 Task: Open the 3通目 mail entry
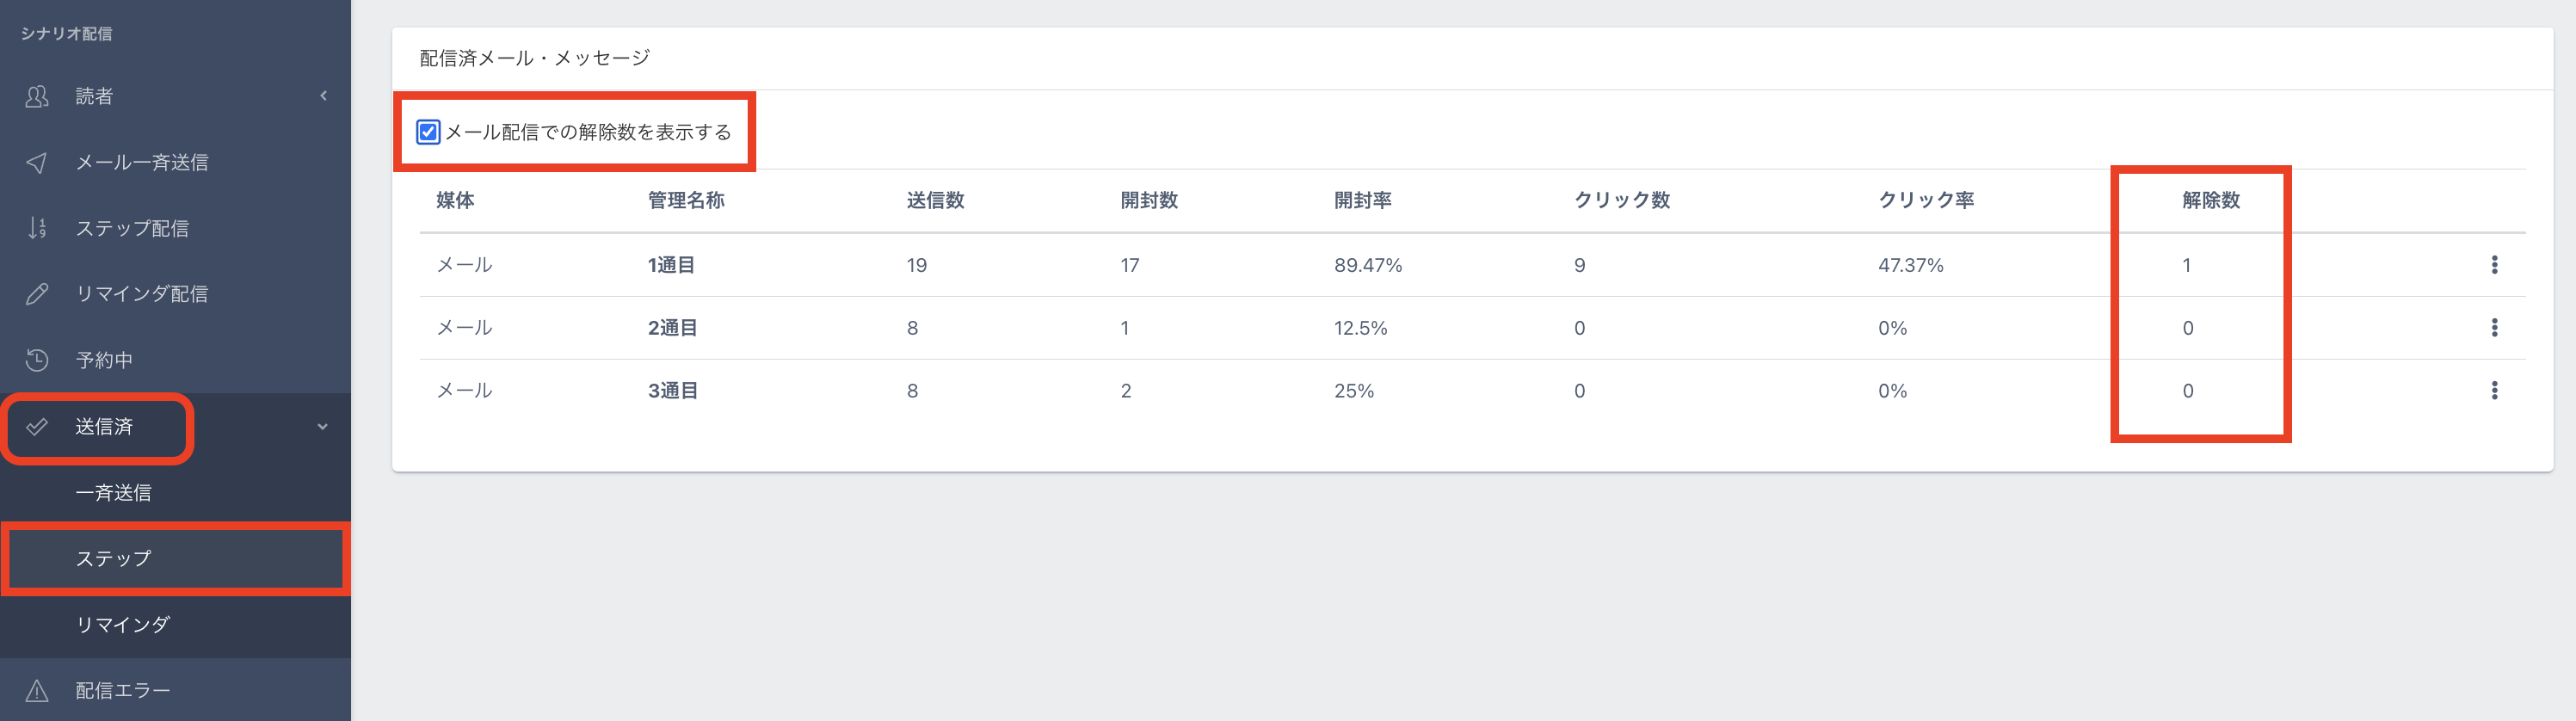tap(672, 391)
